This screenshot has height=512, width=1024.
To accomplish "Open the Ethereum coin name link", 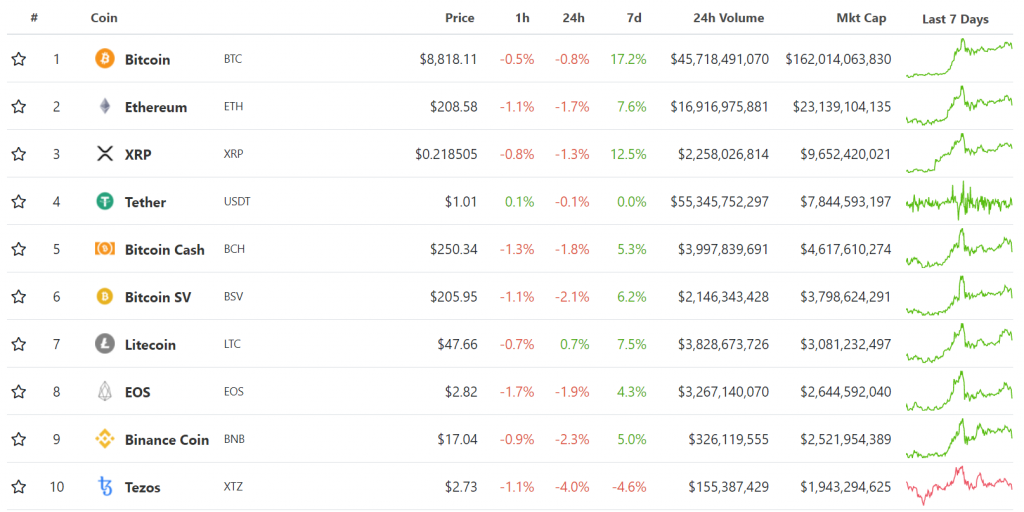I will (x=155, y=107).
